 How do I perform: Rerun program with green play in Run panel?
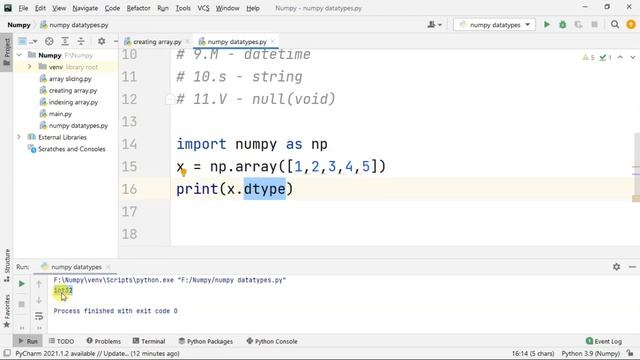(x=22, y=284)
